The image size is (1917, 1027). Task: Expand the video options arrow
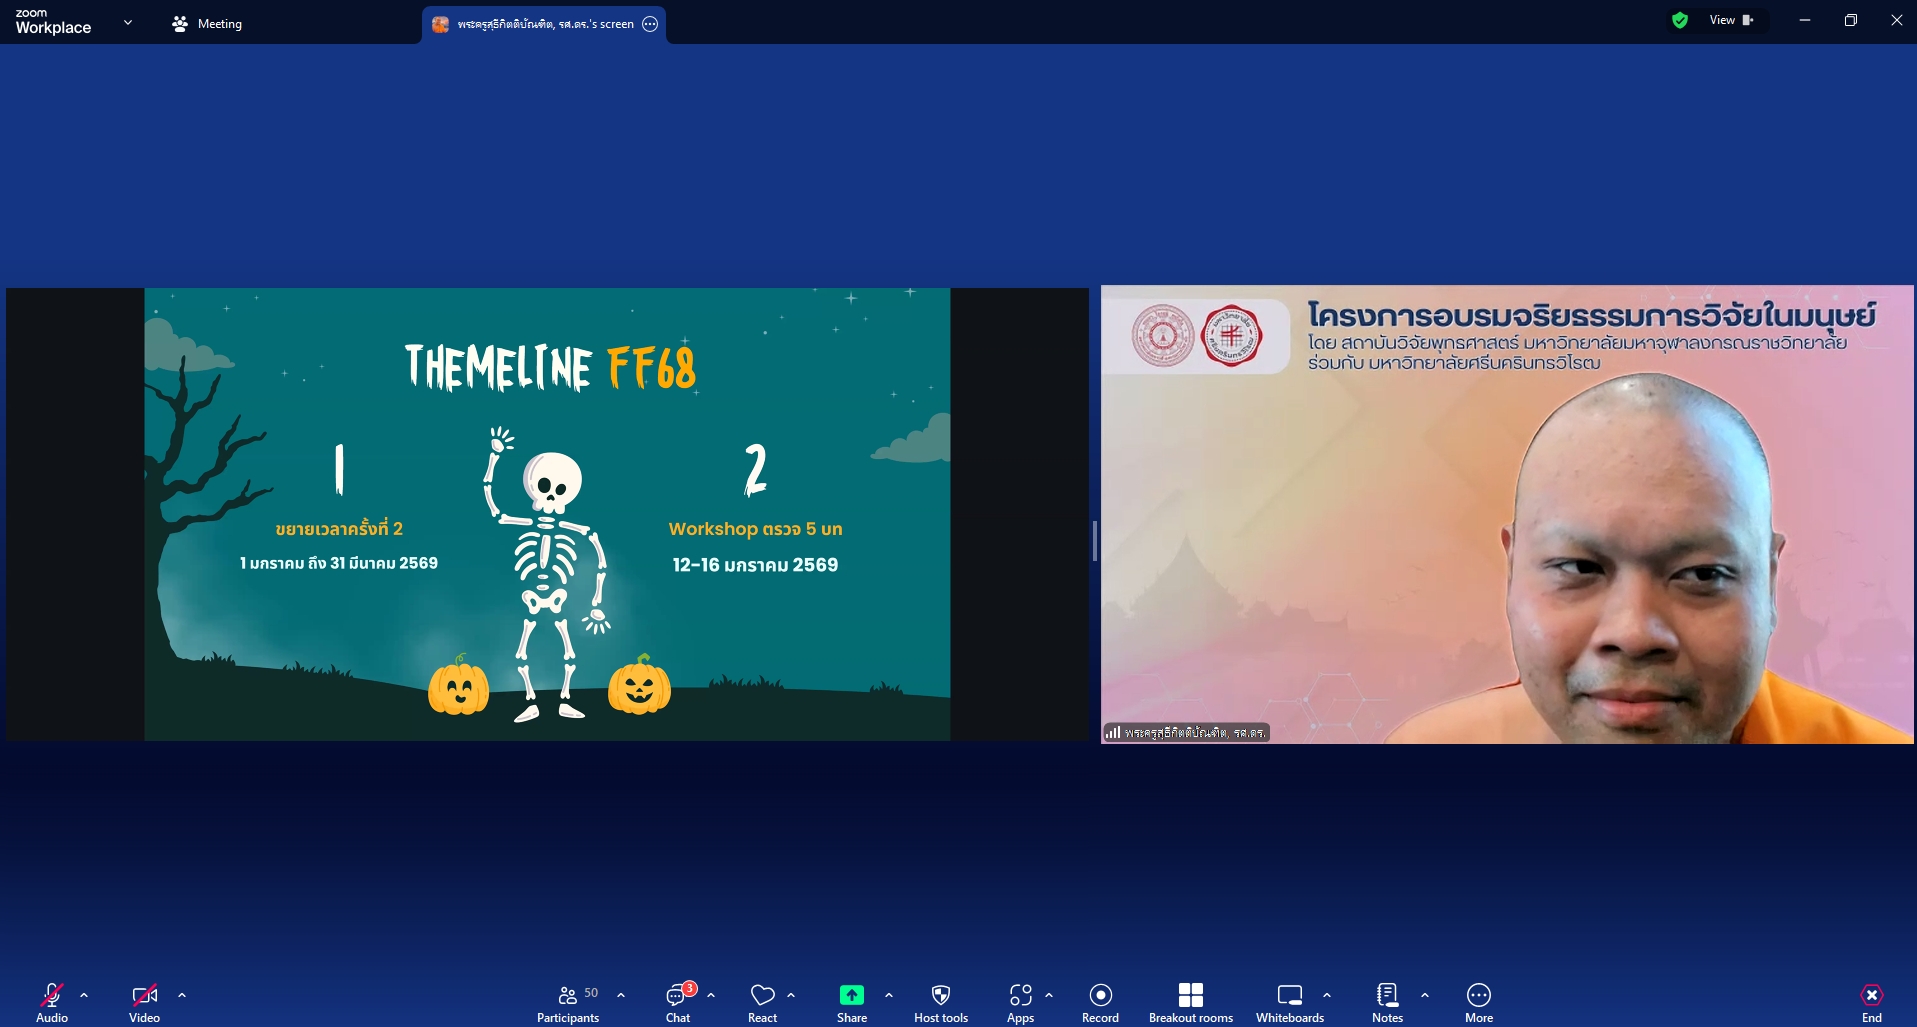click(x=182, y=996)
